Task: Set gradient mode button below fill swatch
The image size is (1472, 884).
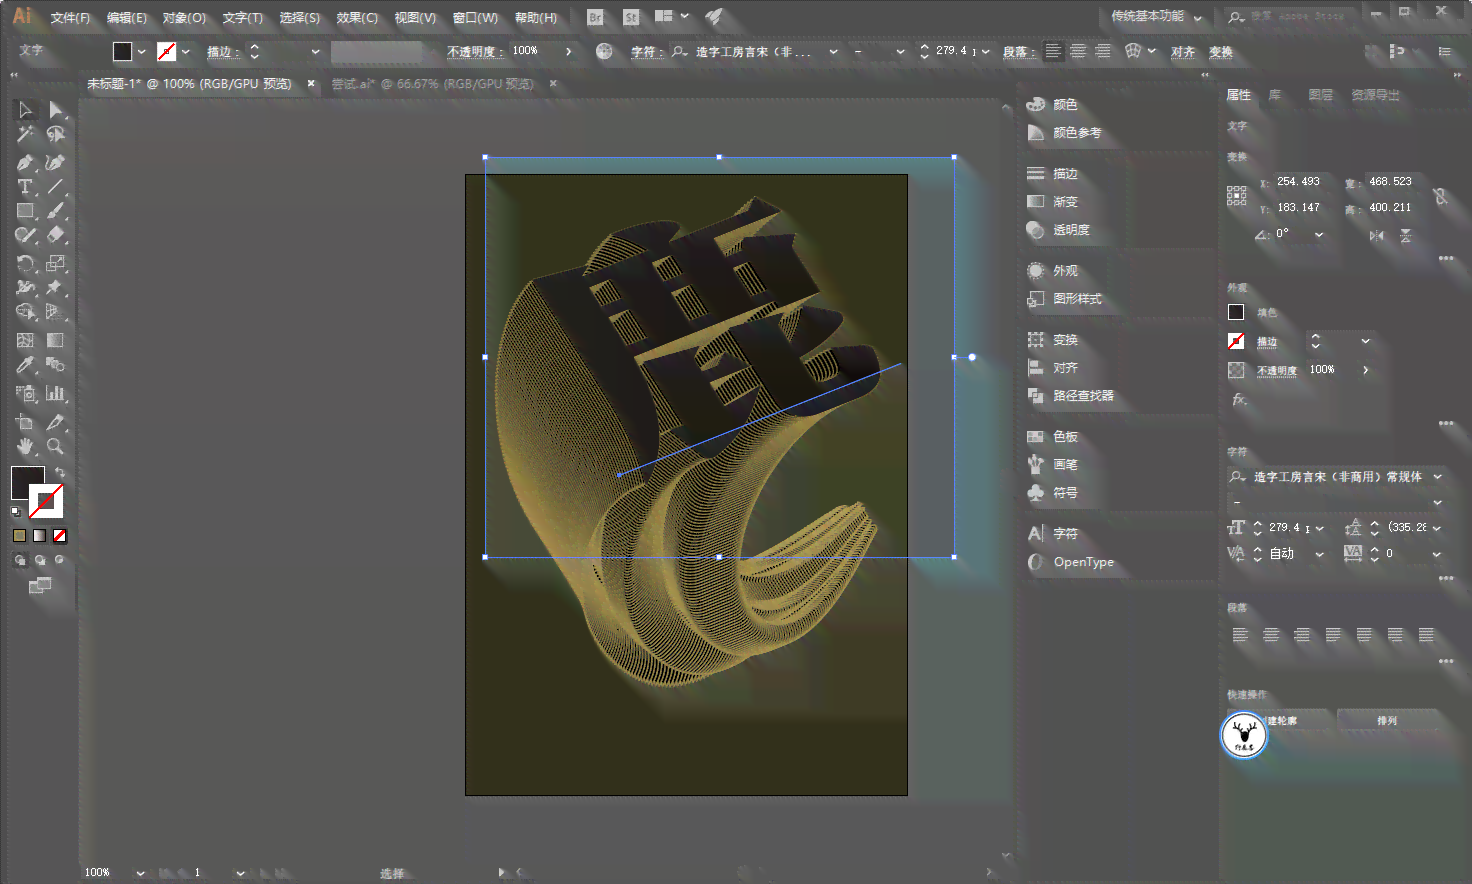Action: pos(40,536)
